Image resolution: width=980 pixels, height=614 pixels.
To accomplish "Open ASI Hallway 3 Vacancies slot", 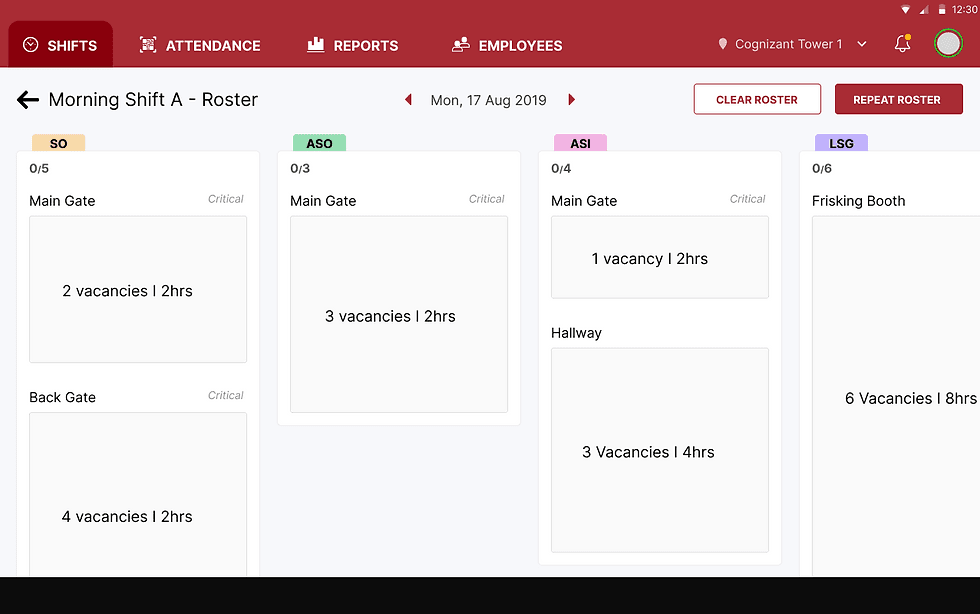I will click(660, 450).
